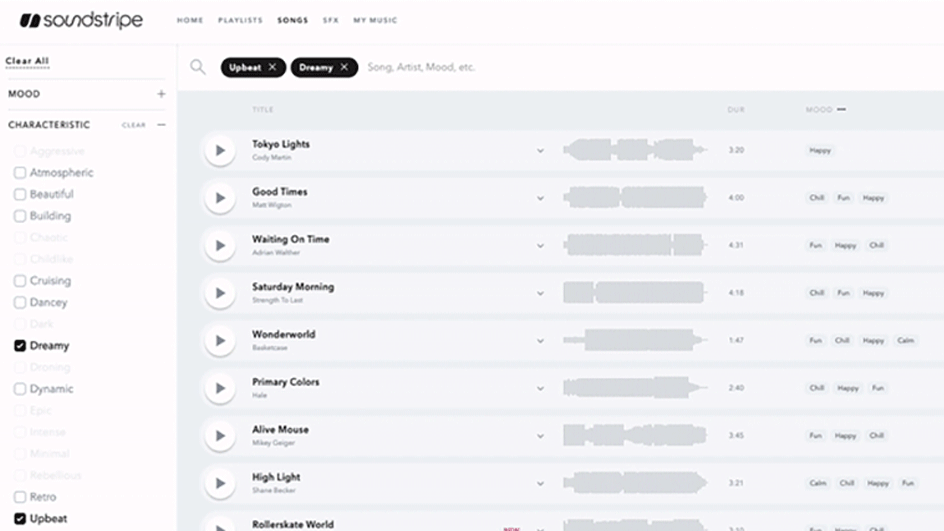
Task: Expand the Mood filter section
Action: (x=161, y=94)
